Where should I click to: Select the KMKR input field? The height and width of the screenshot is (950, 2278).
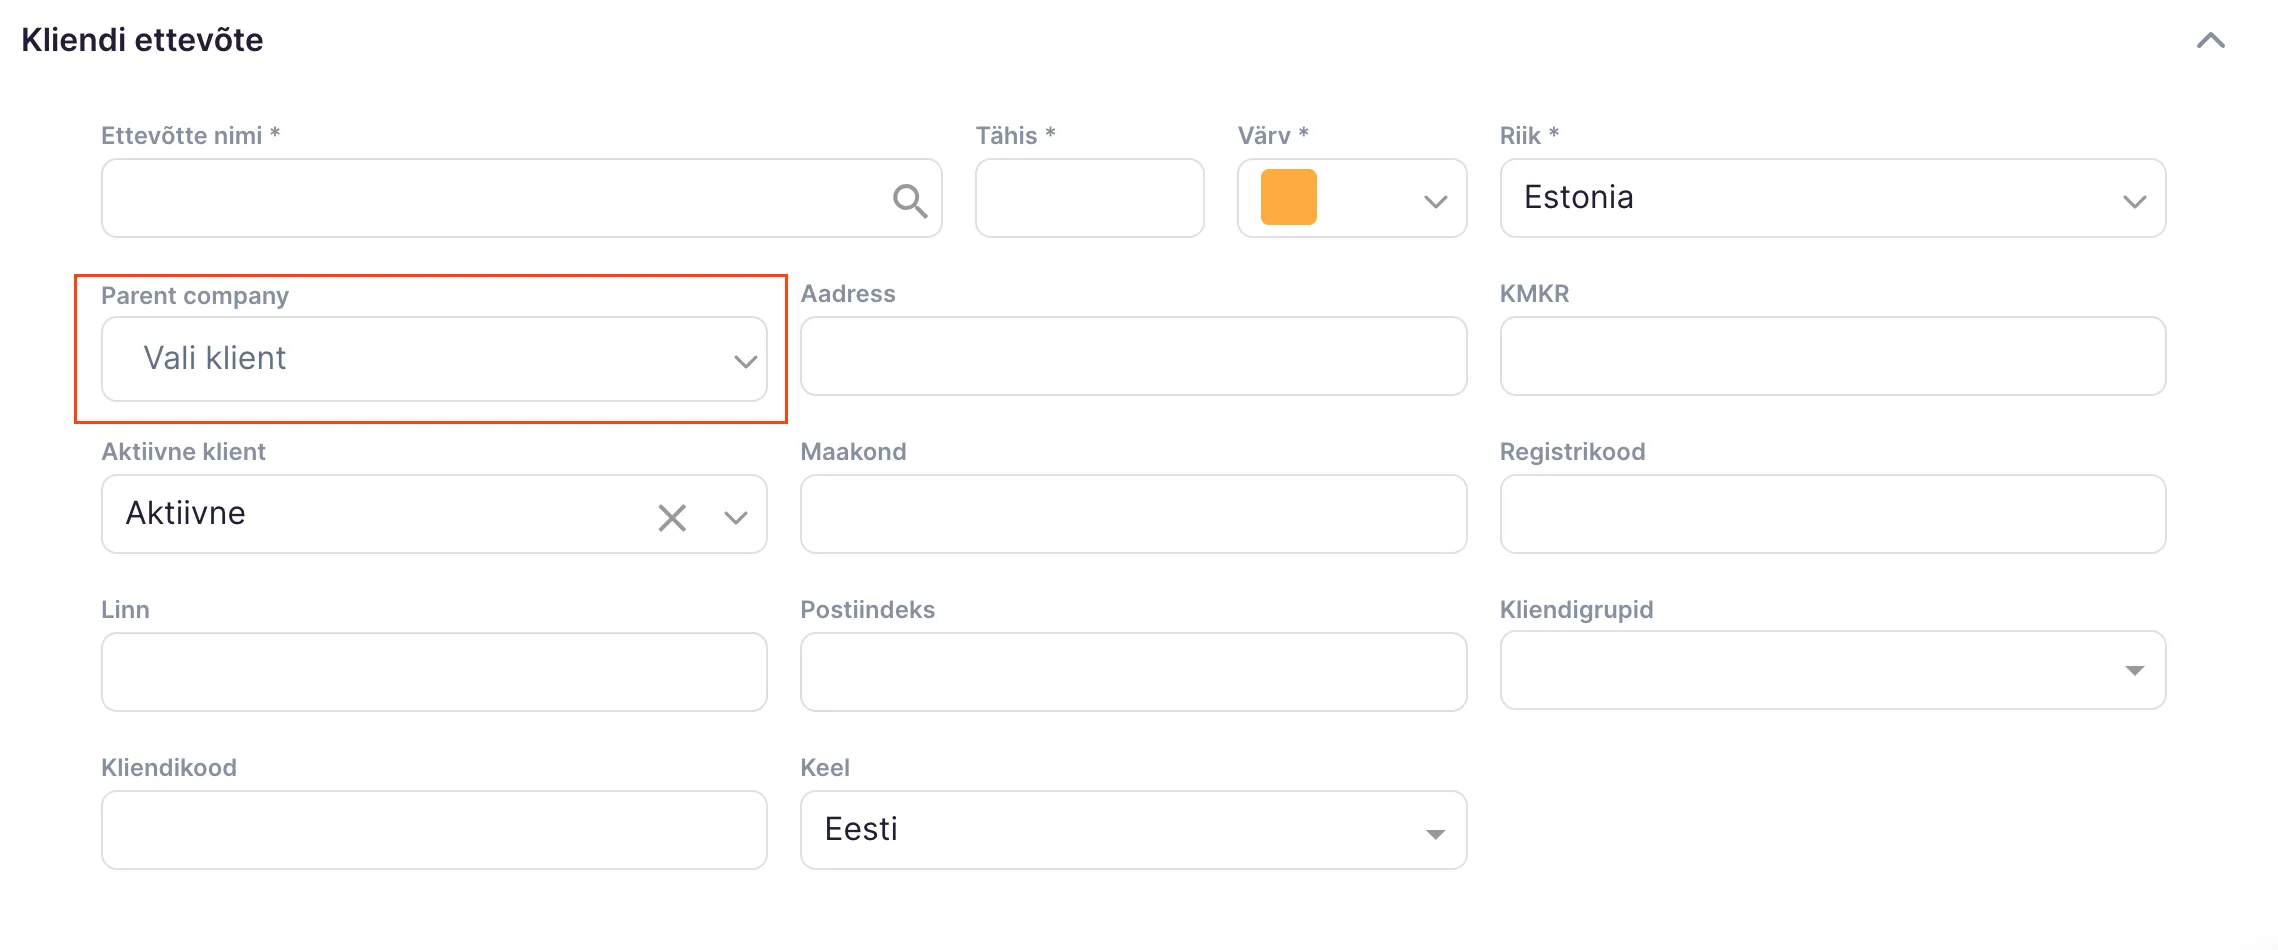point(1832,357)
